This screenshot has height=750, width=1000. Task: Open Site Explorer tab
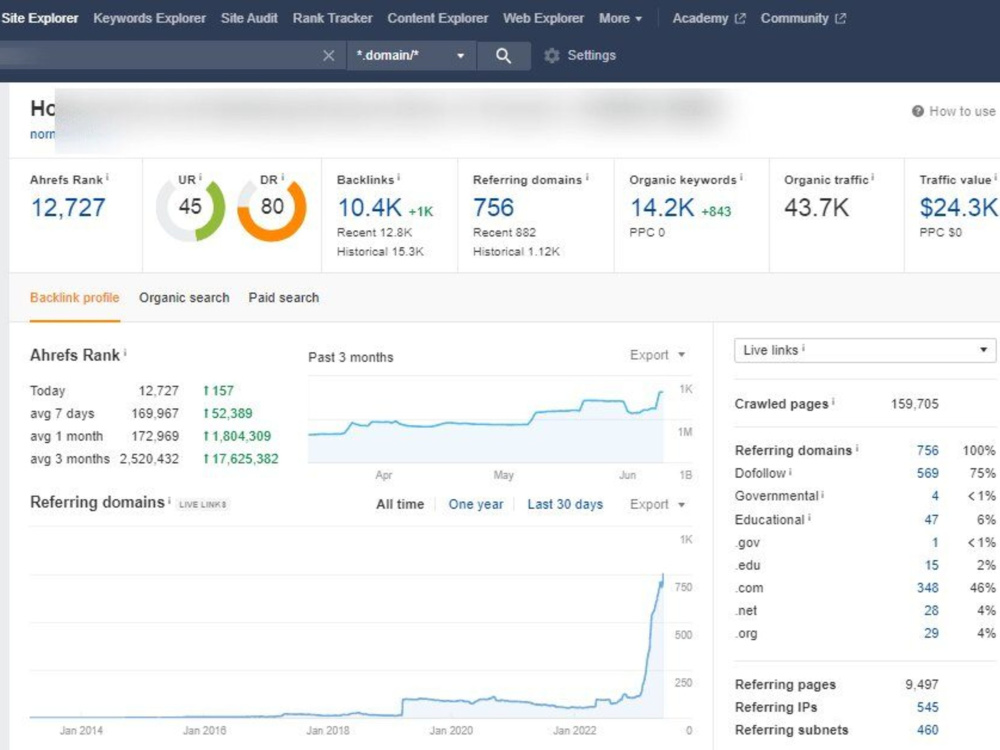40,18
